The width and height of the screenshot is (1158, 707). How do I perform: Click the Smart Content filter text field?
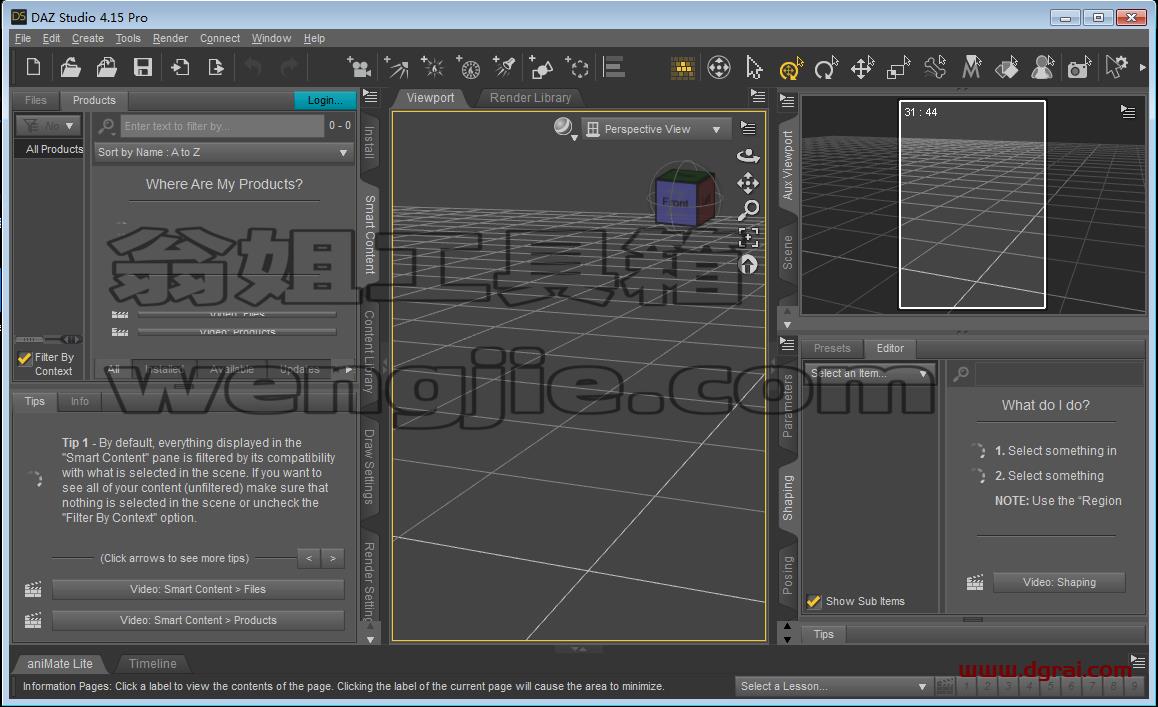pyautogui.click(x=222, y=126)
